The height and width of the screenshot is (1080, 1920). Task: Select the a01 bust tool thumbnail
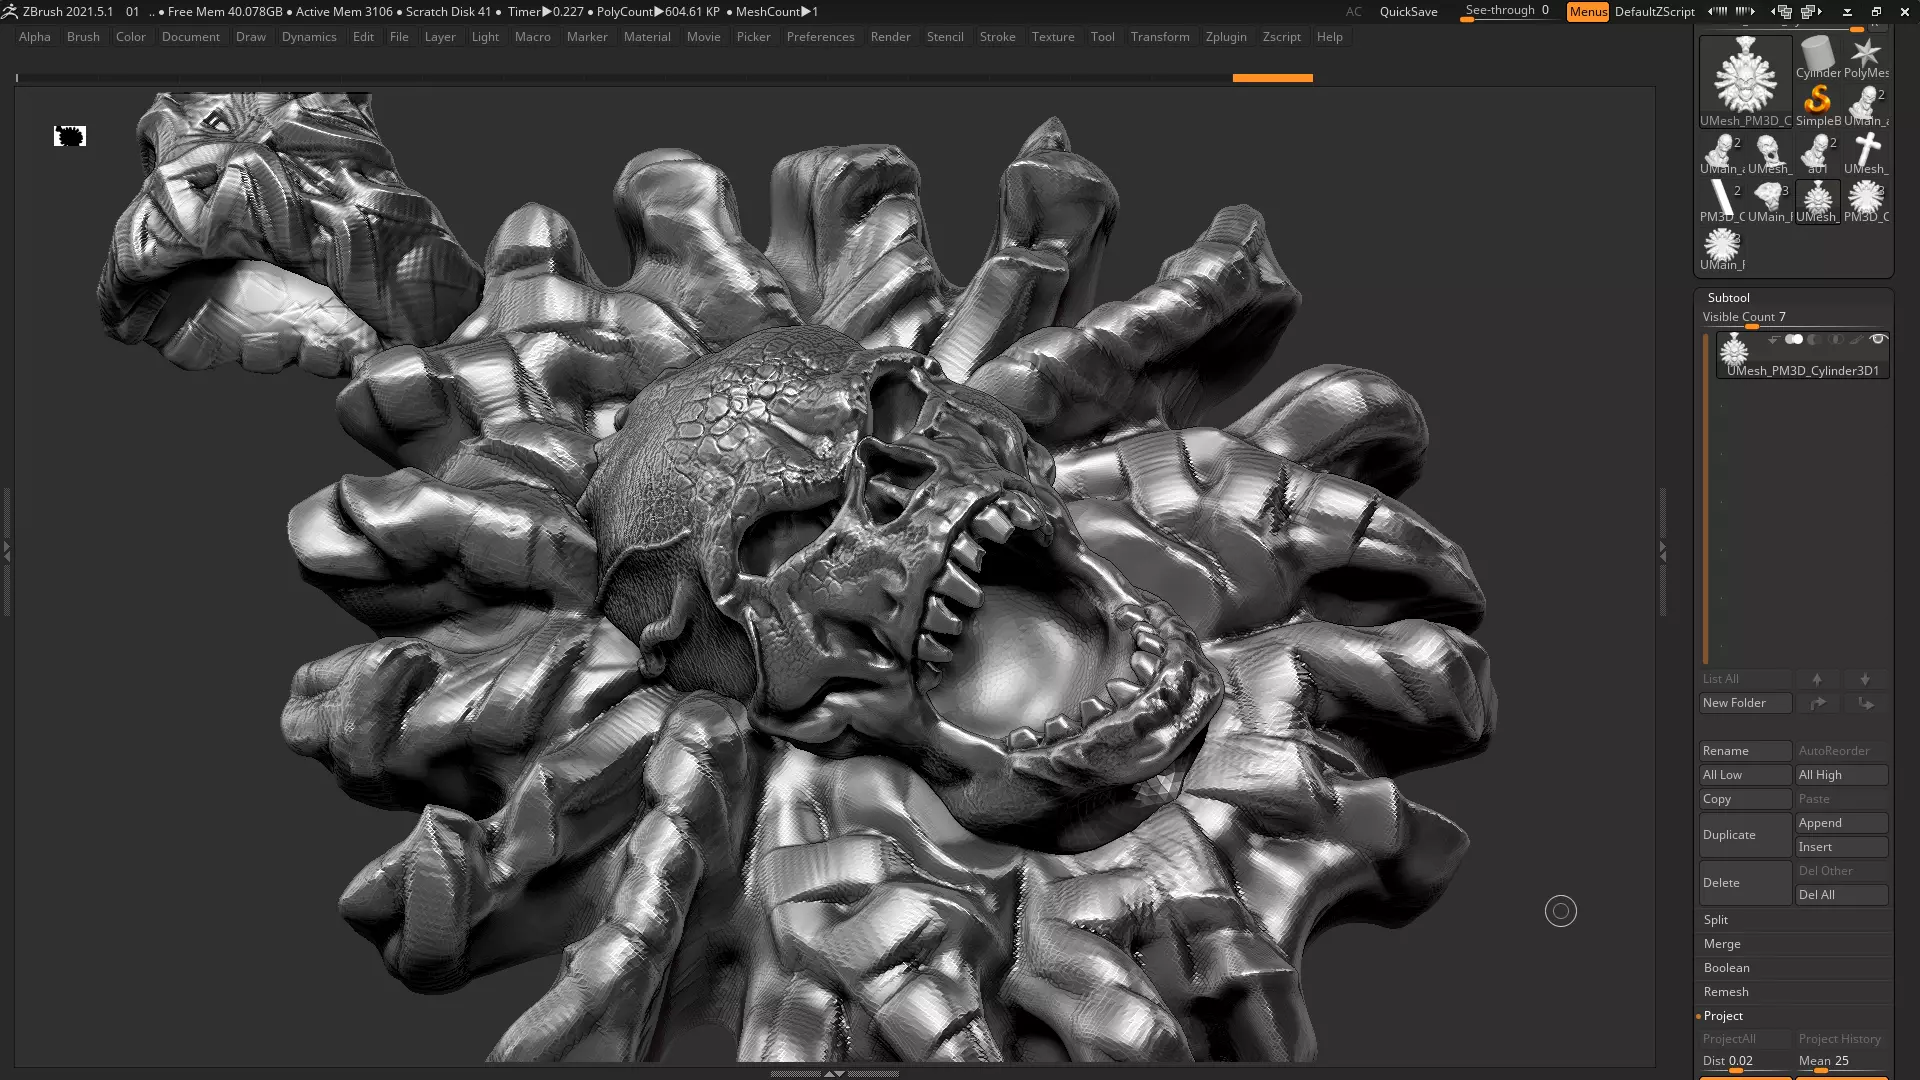pos(1817,152)
